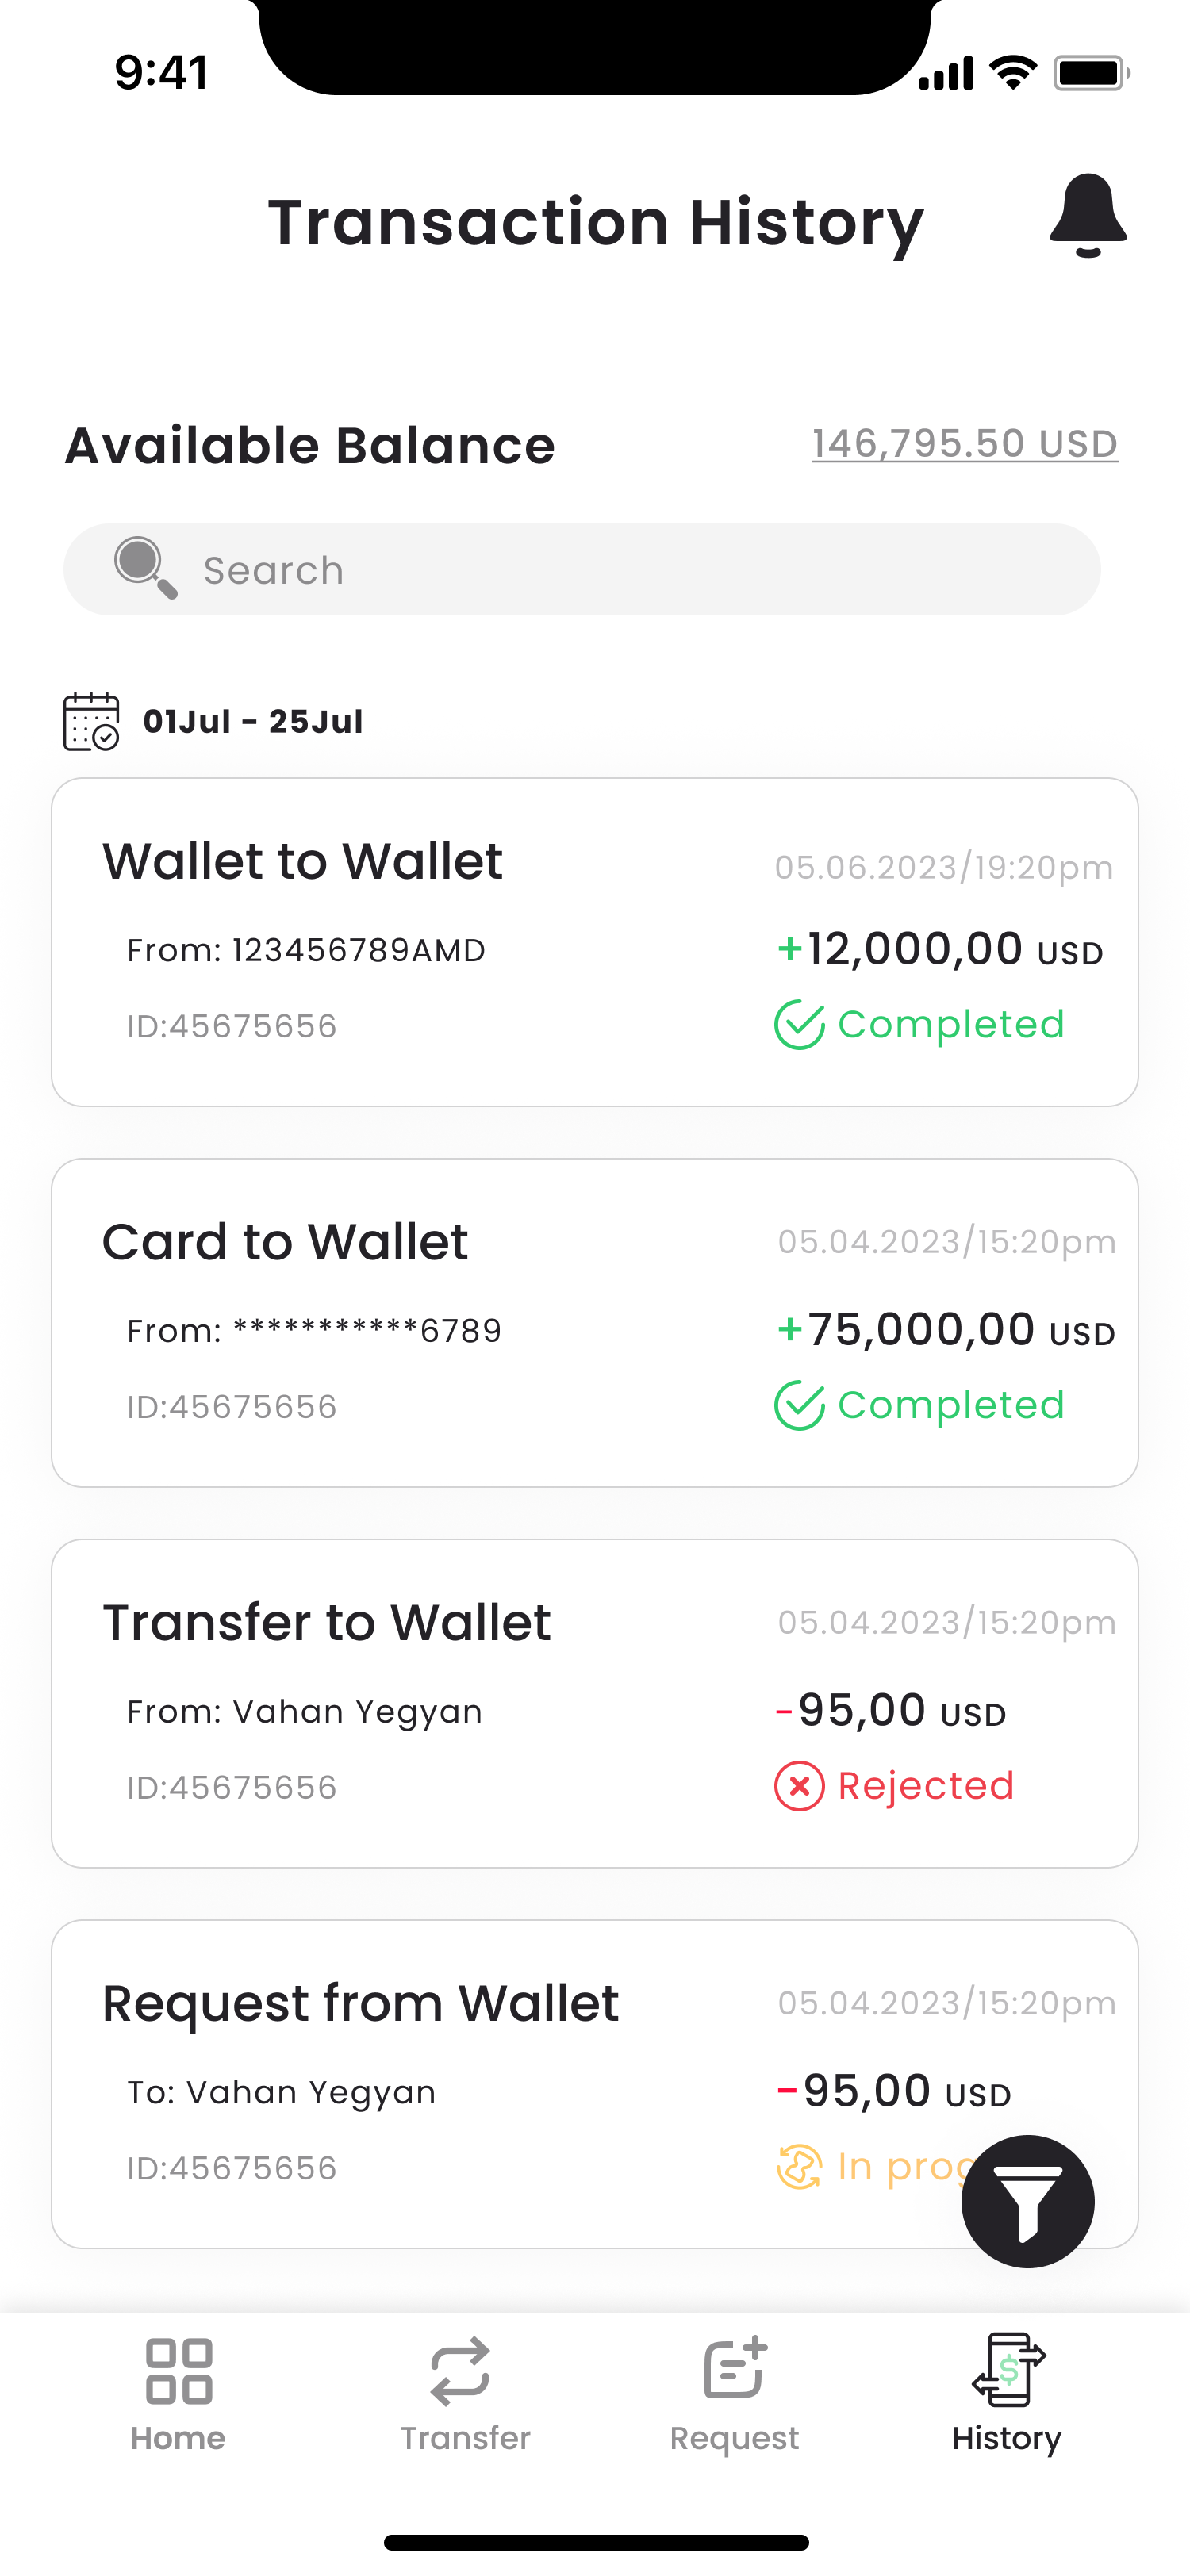The width and height of the screenshot is (1190, 2576).
Task: Open the Home grid icon
Action: (x=179, y=2371)
